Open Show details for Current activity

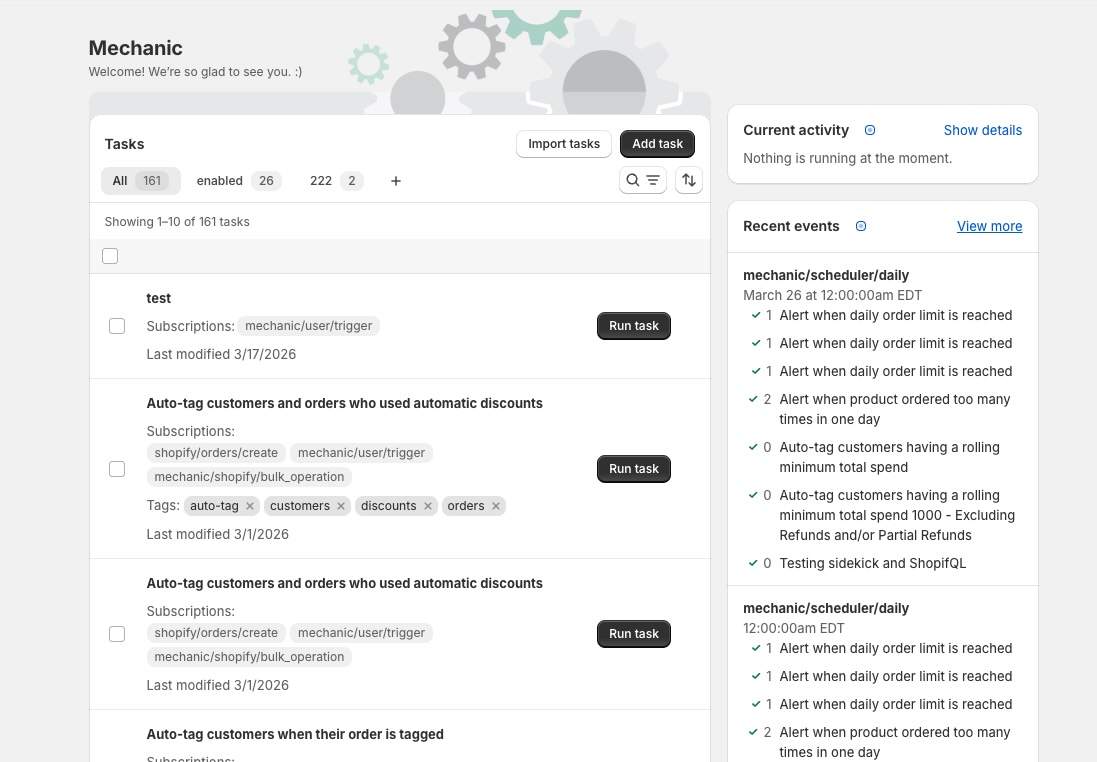click(982, 130)
